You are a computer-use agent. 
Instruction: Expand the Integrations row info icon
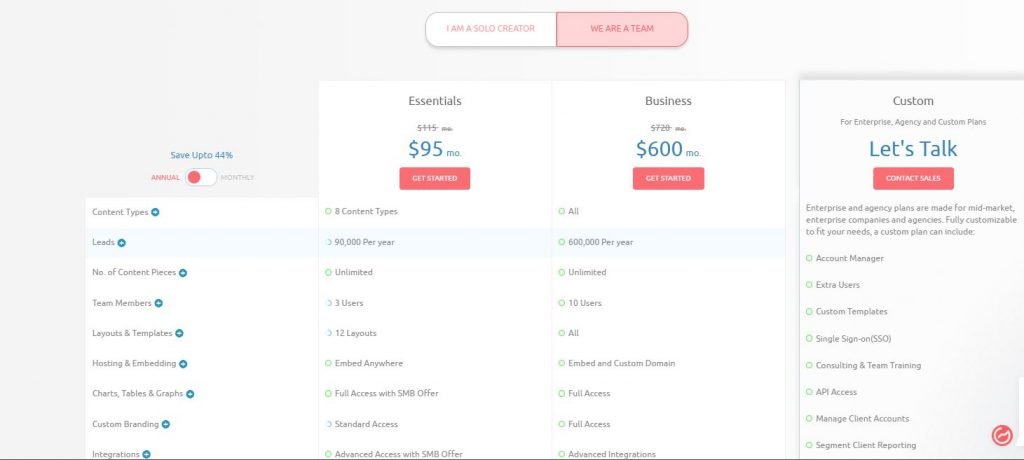tap(146, 454)
